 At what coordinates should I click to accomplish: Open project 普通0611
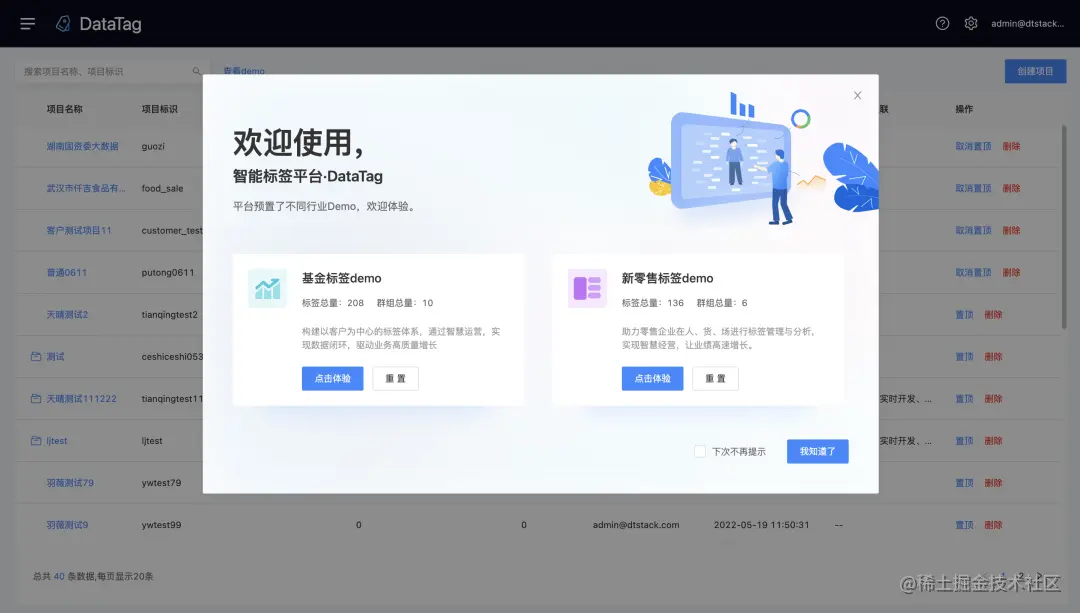click(x=67, y=273)
